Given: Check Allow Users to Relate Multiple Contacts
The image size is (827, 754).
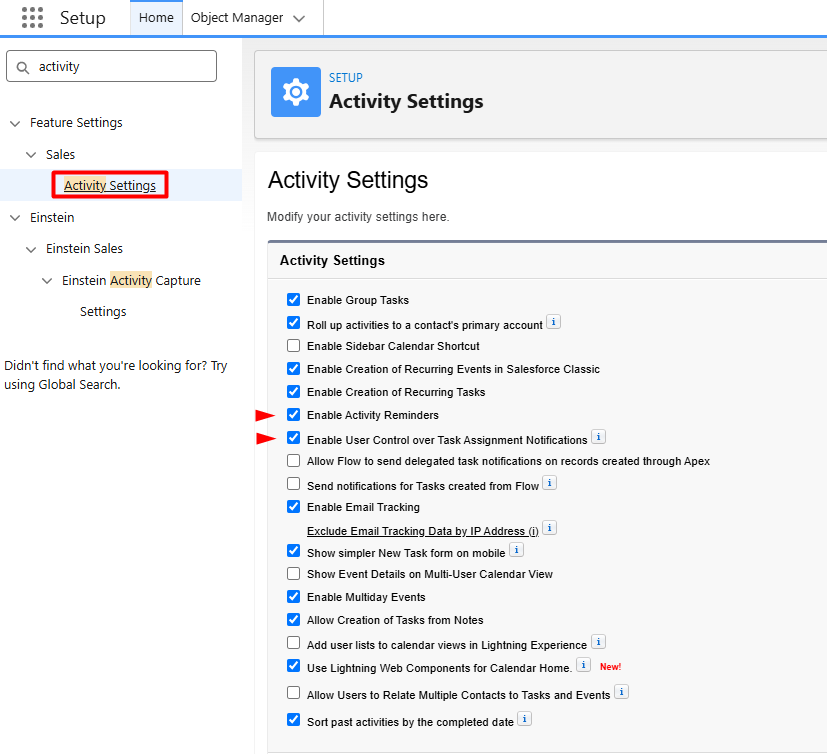Looking at the screenshot, I should tap(293, 692).
